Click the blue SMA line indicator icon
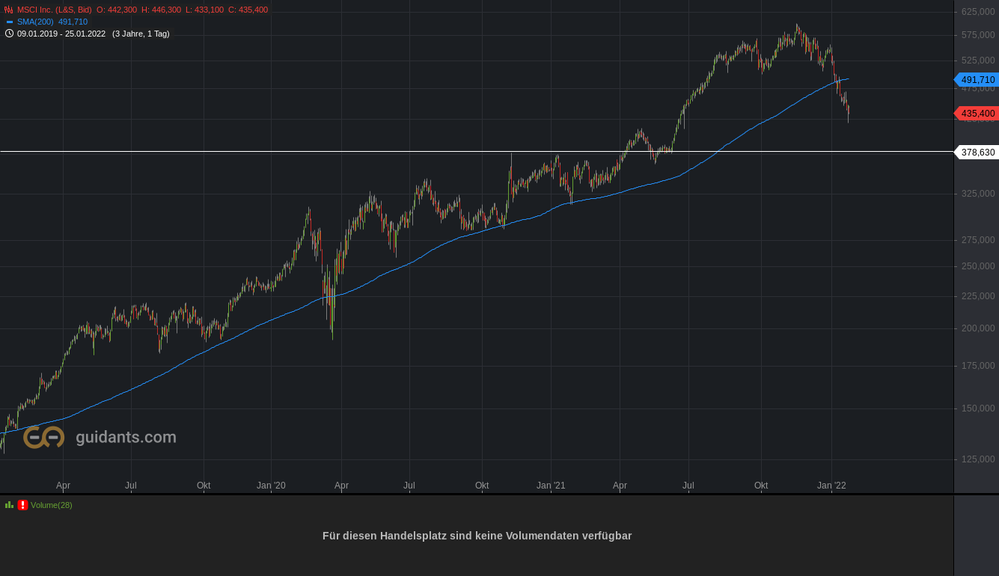This screenshot has width=999, height=576. click(11, 21)
